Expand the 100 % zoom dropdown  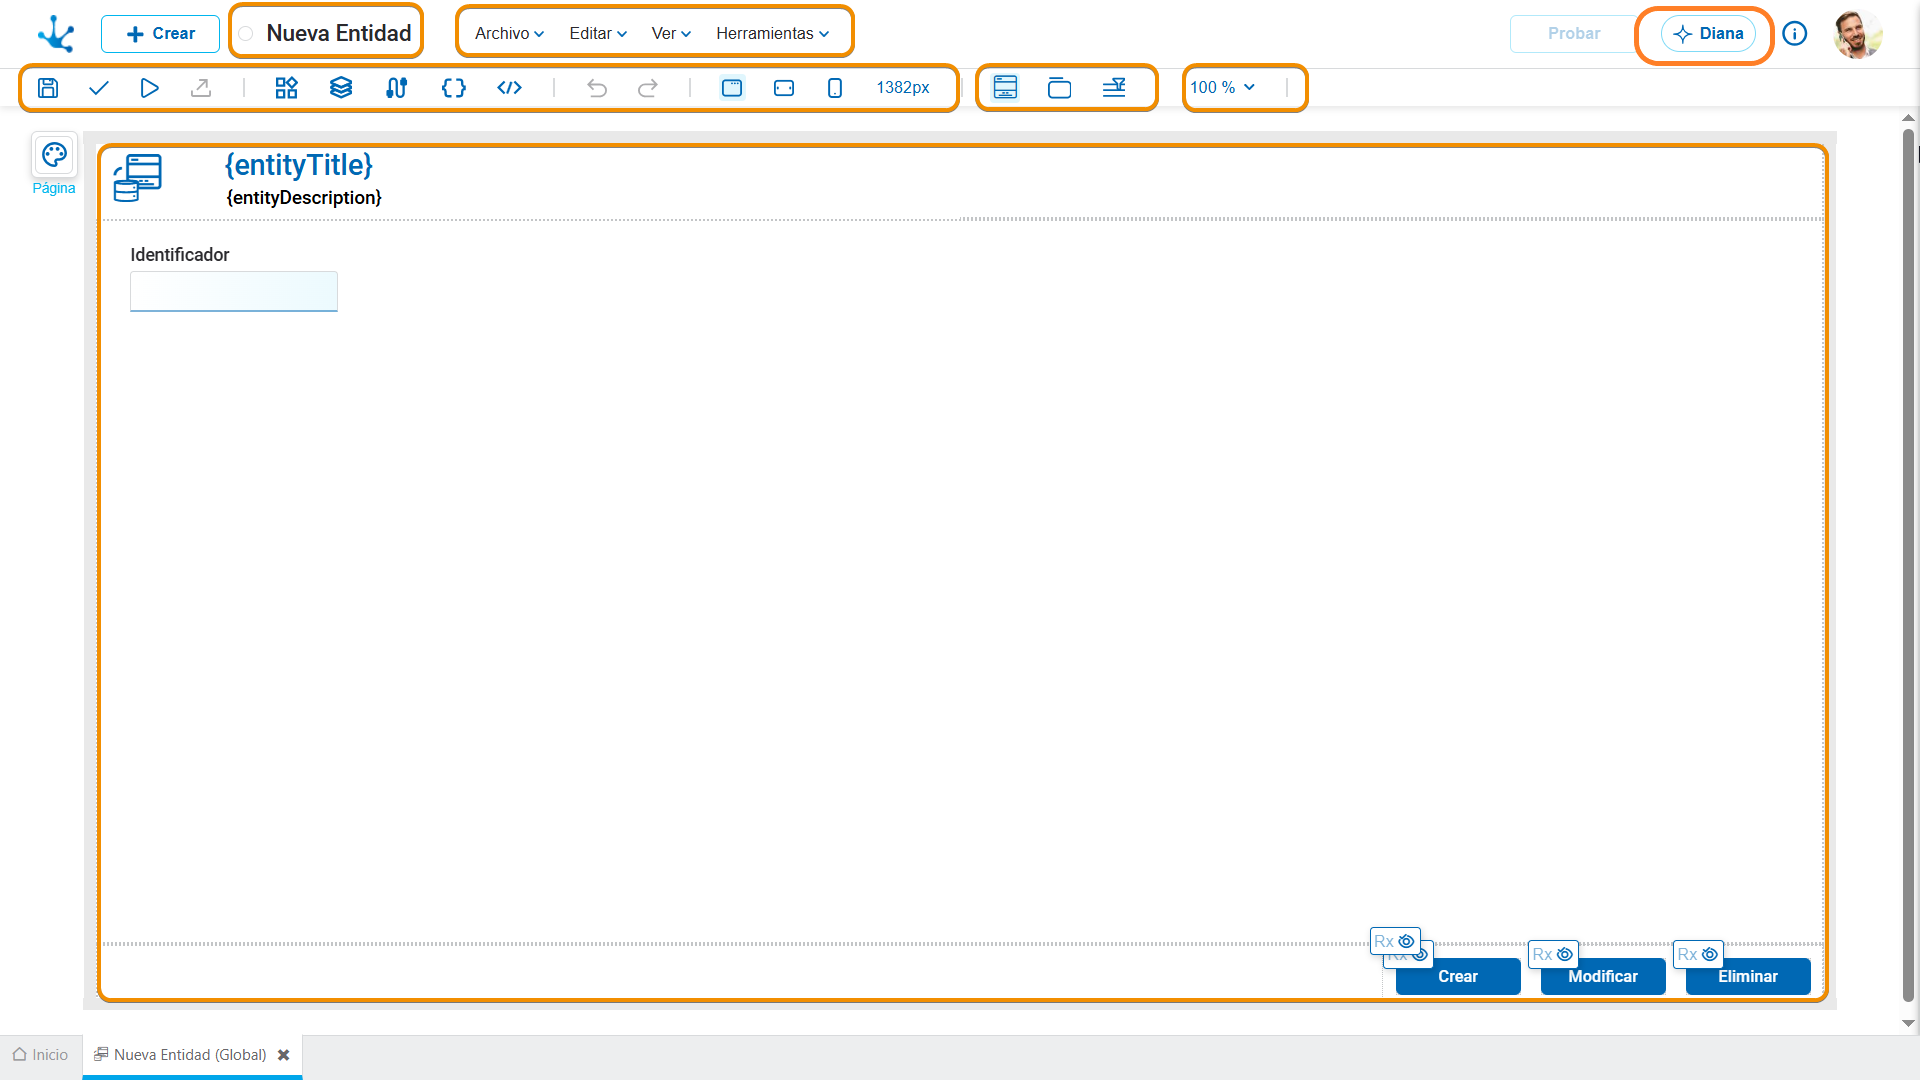1222,88
